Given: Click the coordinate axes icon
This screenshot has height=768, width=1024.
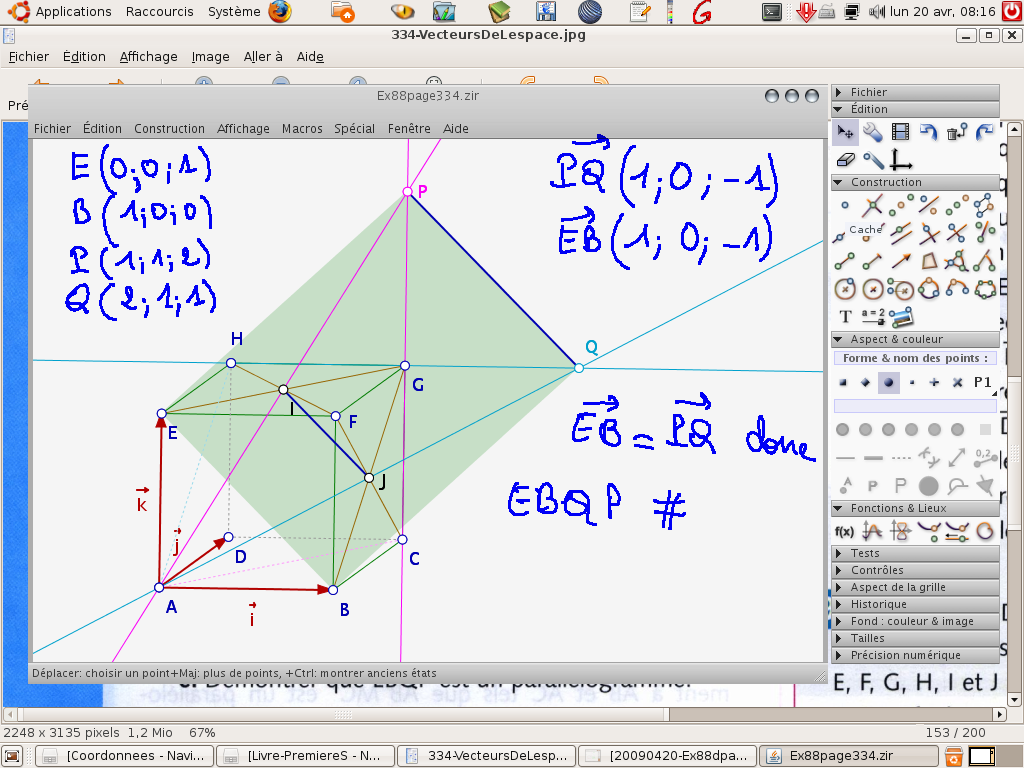Looking at the screenshot, I should tap(901, 160).
